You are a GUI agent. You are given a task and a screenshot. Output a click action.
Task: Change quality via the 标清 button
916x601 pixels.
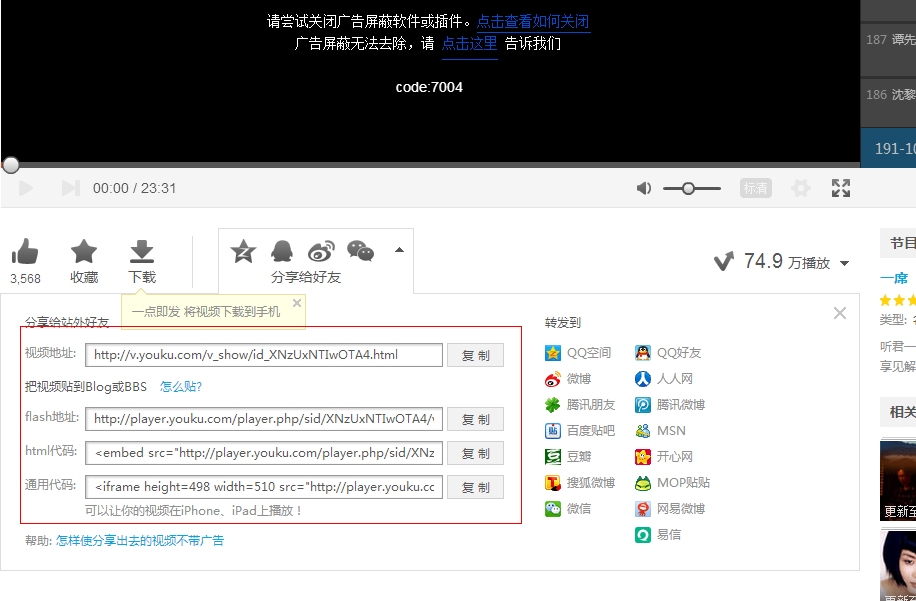tap(755, 188)
